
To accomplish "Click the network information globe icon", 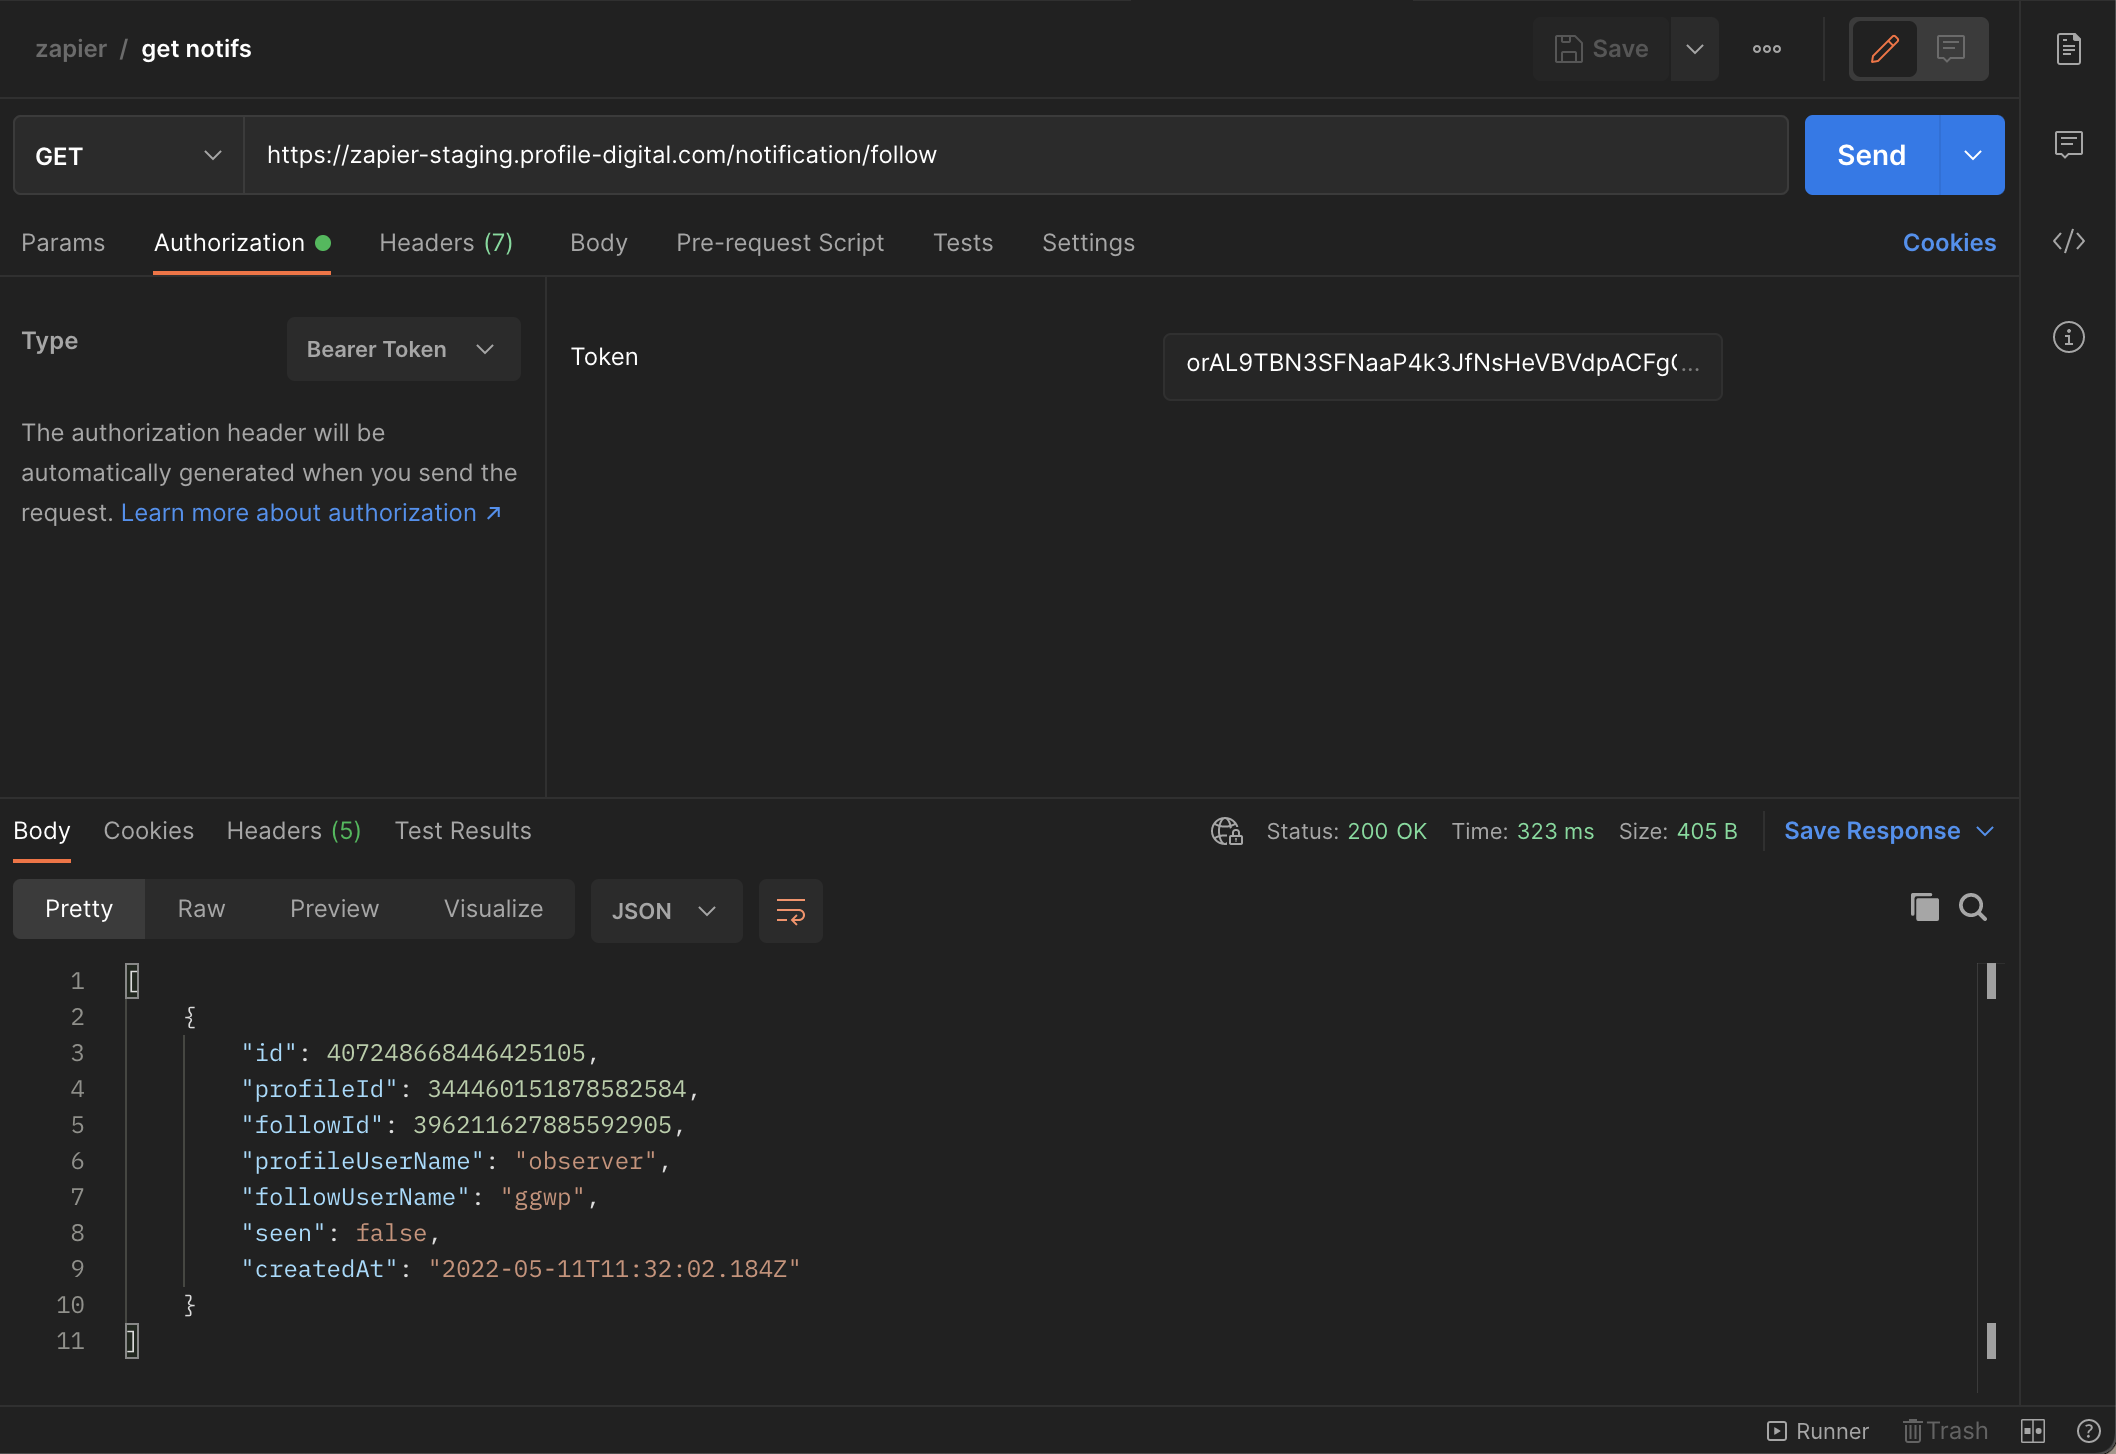I will coord(1226,831).
